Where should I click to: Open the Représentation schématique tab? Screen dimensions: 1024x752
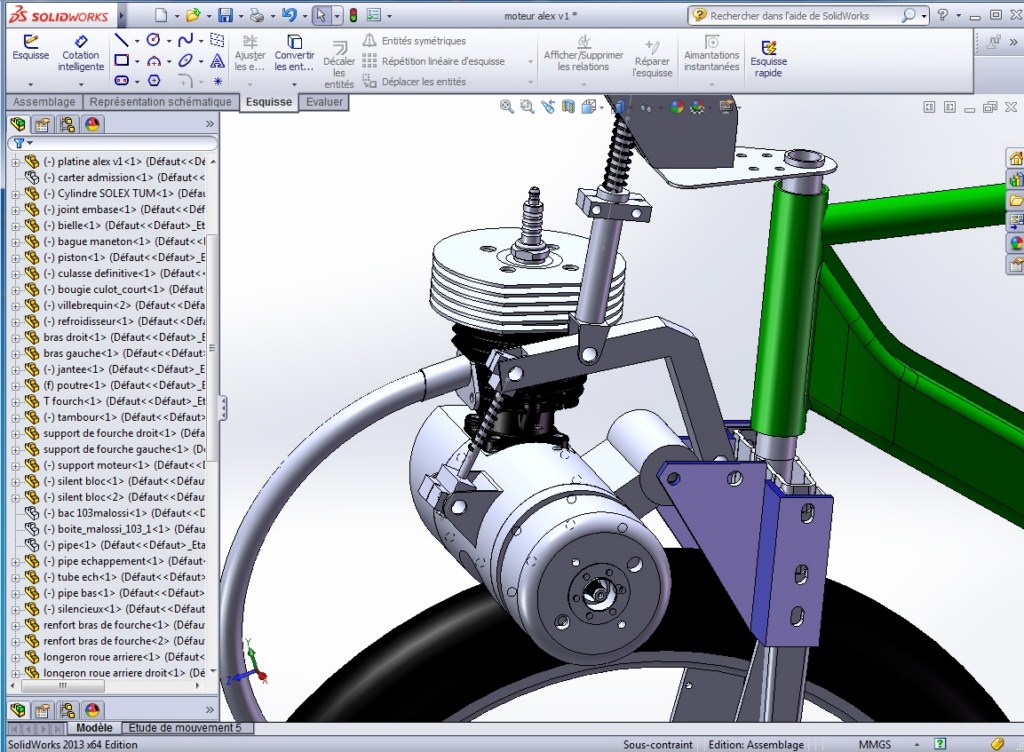pos(161,102)
